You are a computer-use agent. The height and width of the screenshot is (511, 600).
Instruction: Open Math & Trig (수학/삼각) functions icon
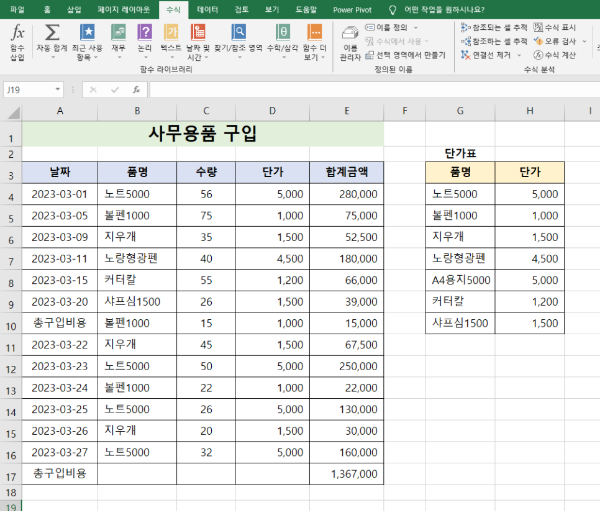(283, 32)
